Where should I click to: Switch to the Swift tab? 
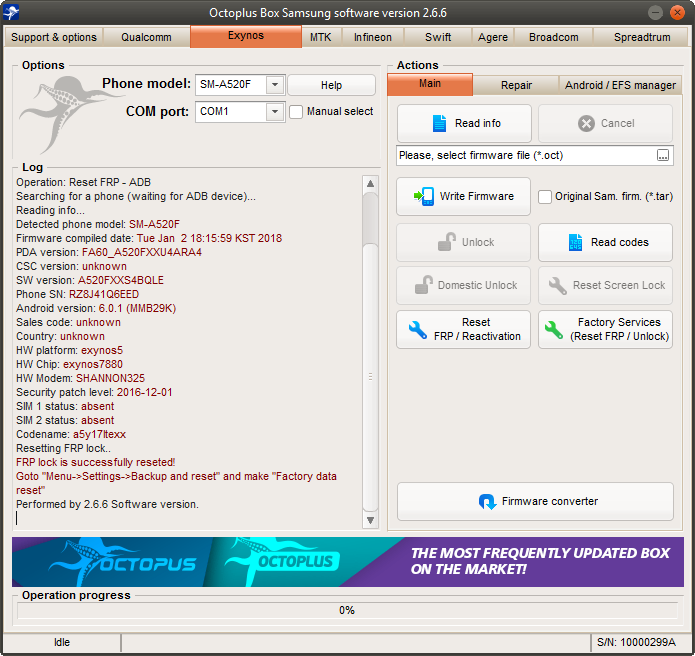[438, 37]
